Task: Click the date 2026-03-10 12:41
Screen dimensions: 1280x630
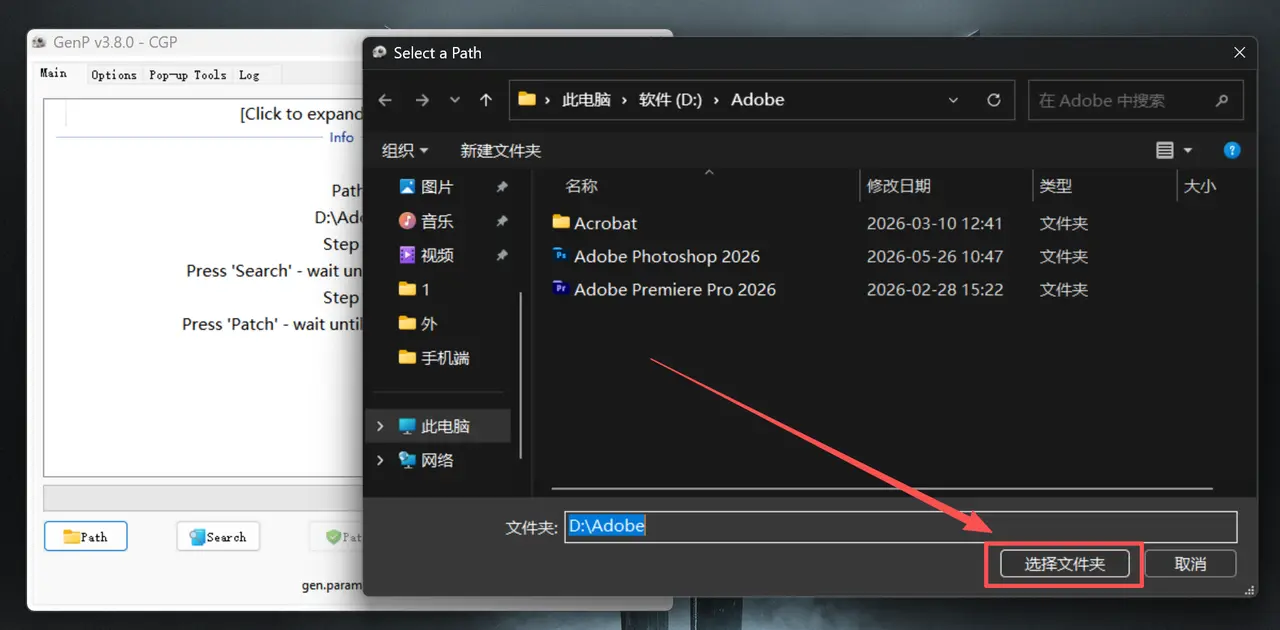Action: click(934, 223)
